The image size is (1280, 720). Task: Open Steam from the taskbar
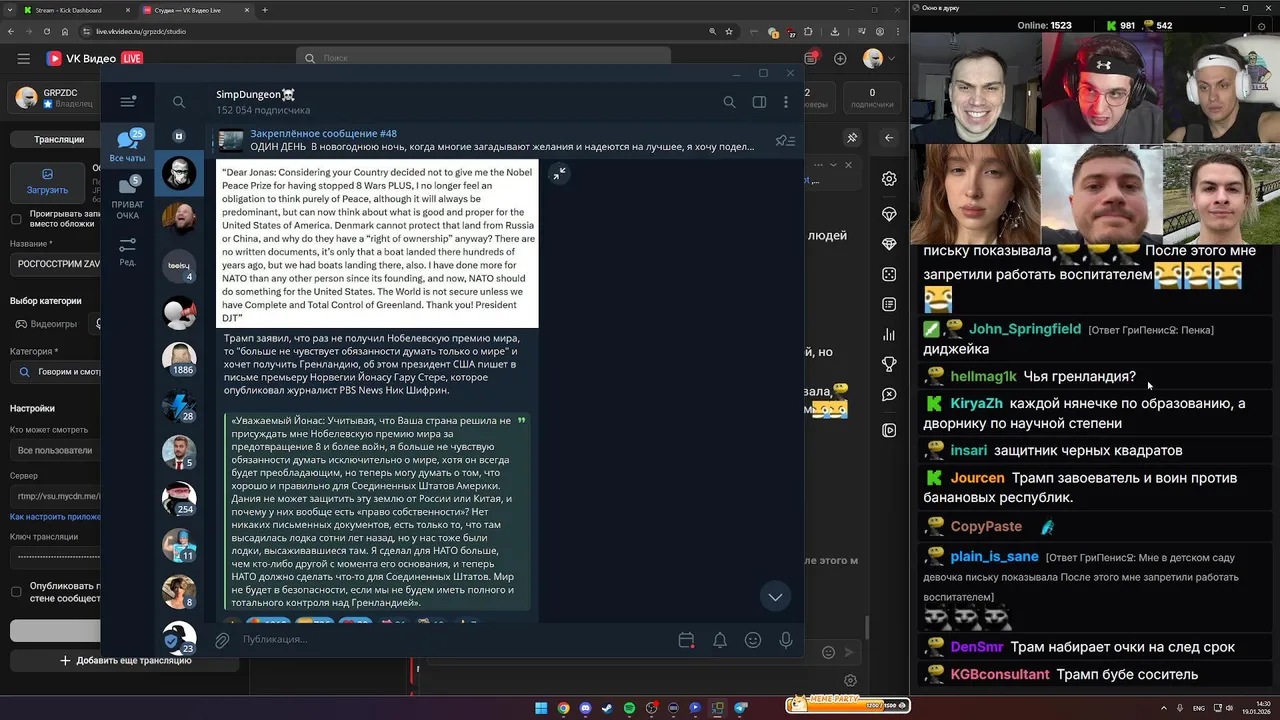tap(607, 708)
